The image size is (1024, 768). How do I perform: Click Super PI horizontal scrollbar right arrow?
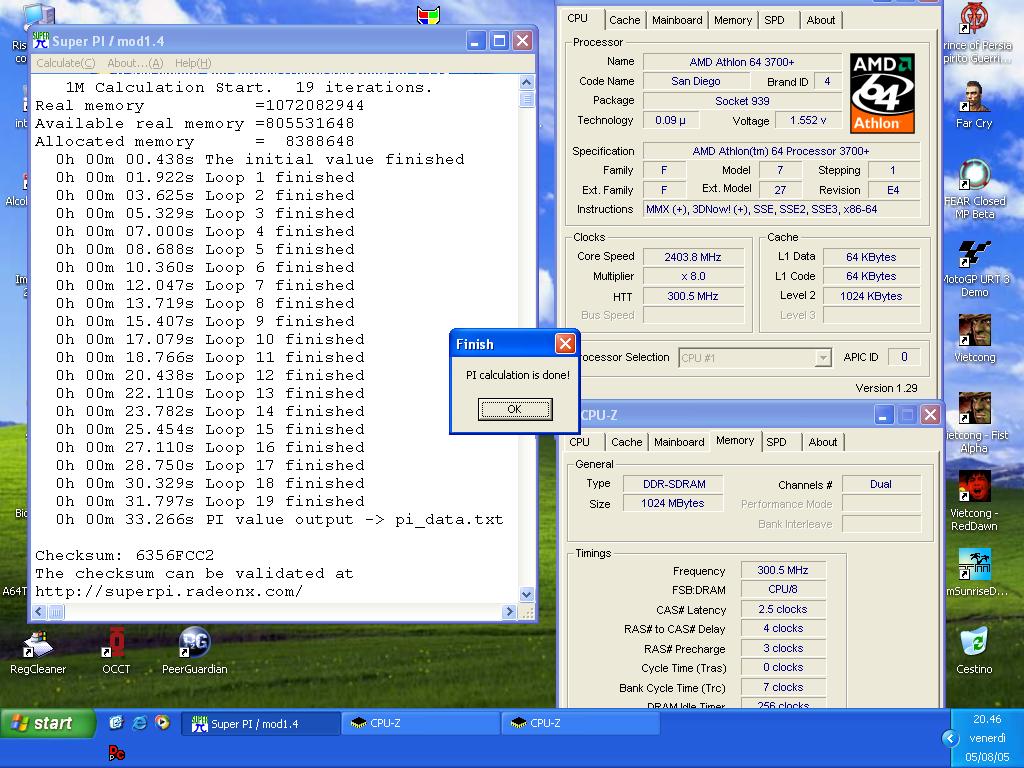coord(509,612)
